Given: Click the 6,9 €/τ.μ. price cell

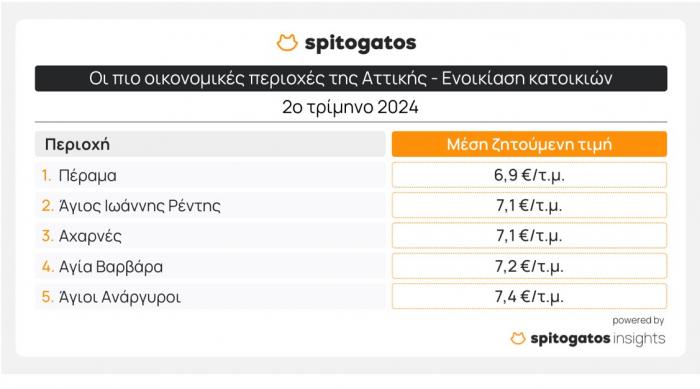Looking at the screenshot, I should pyautogui.click(x=529, y=175).
